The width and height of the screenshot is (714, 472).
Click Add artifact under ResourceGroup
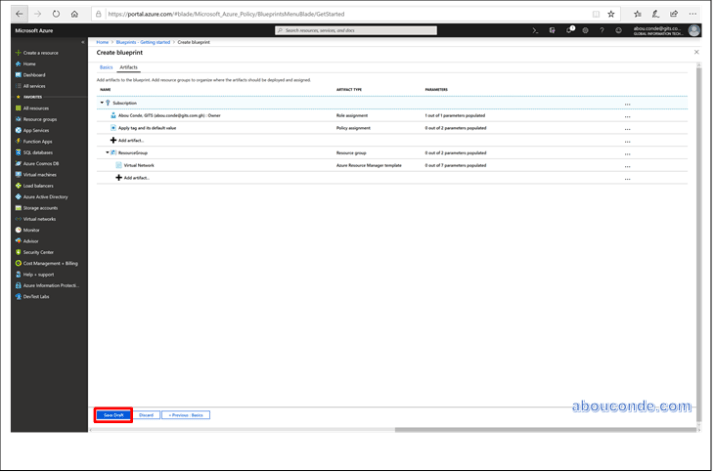[137, 178]
